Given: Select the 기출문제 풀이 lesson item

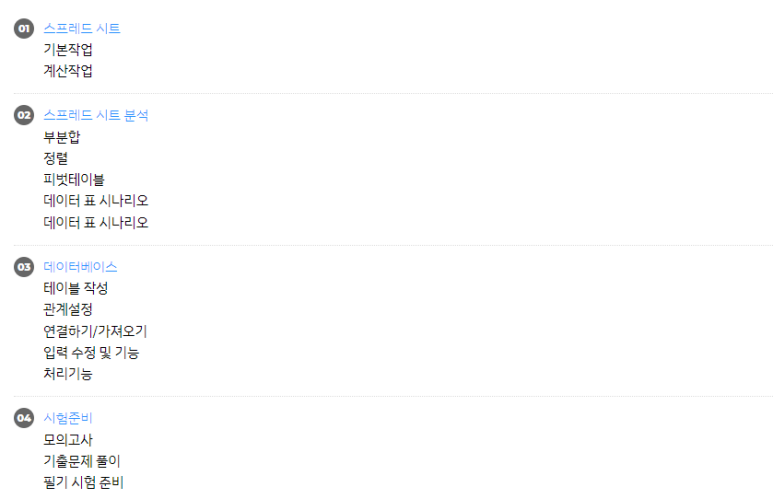Looking at the screenshot, I should pos(82,461).
